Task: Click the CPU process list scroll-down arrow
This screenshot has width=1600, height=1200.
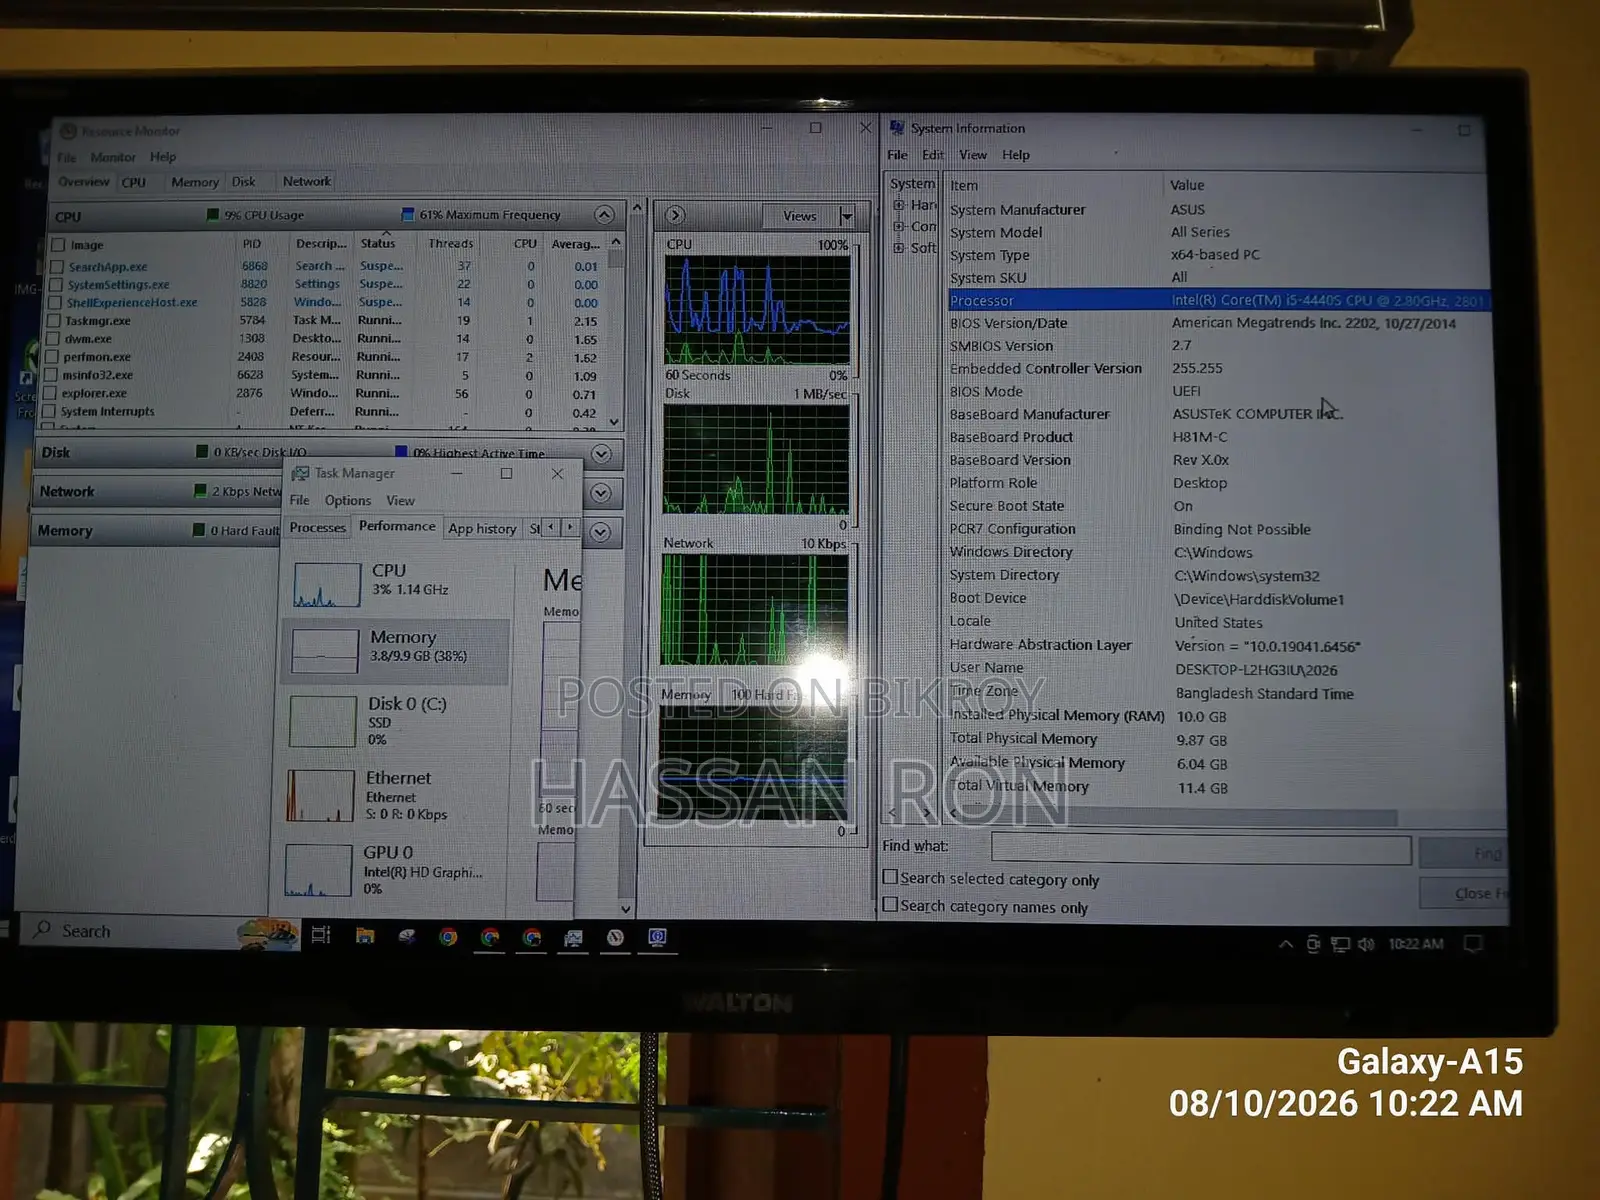Action: point(614,422)
